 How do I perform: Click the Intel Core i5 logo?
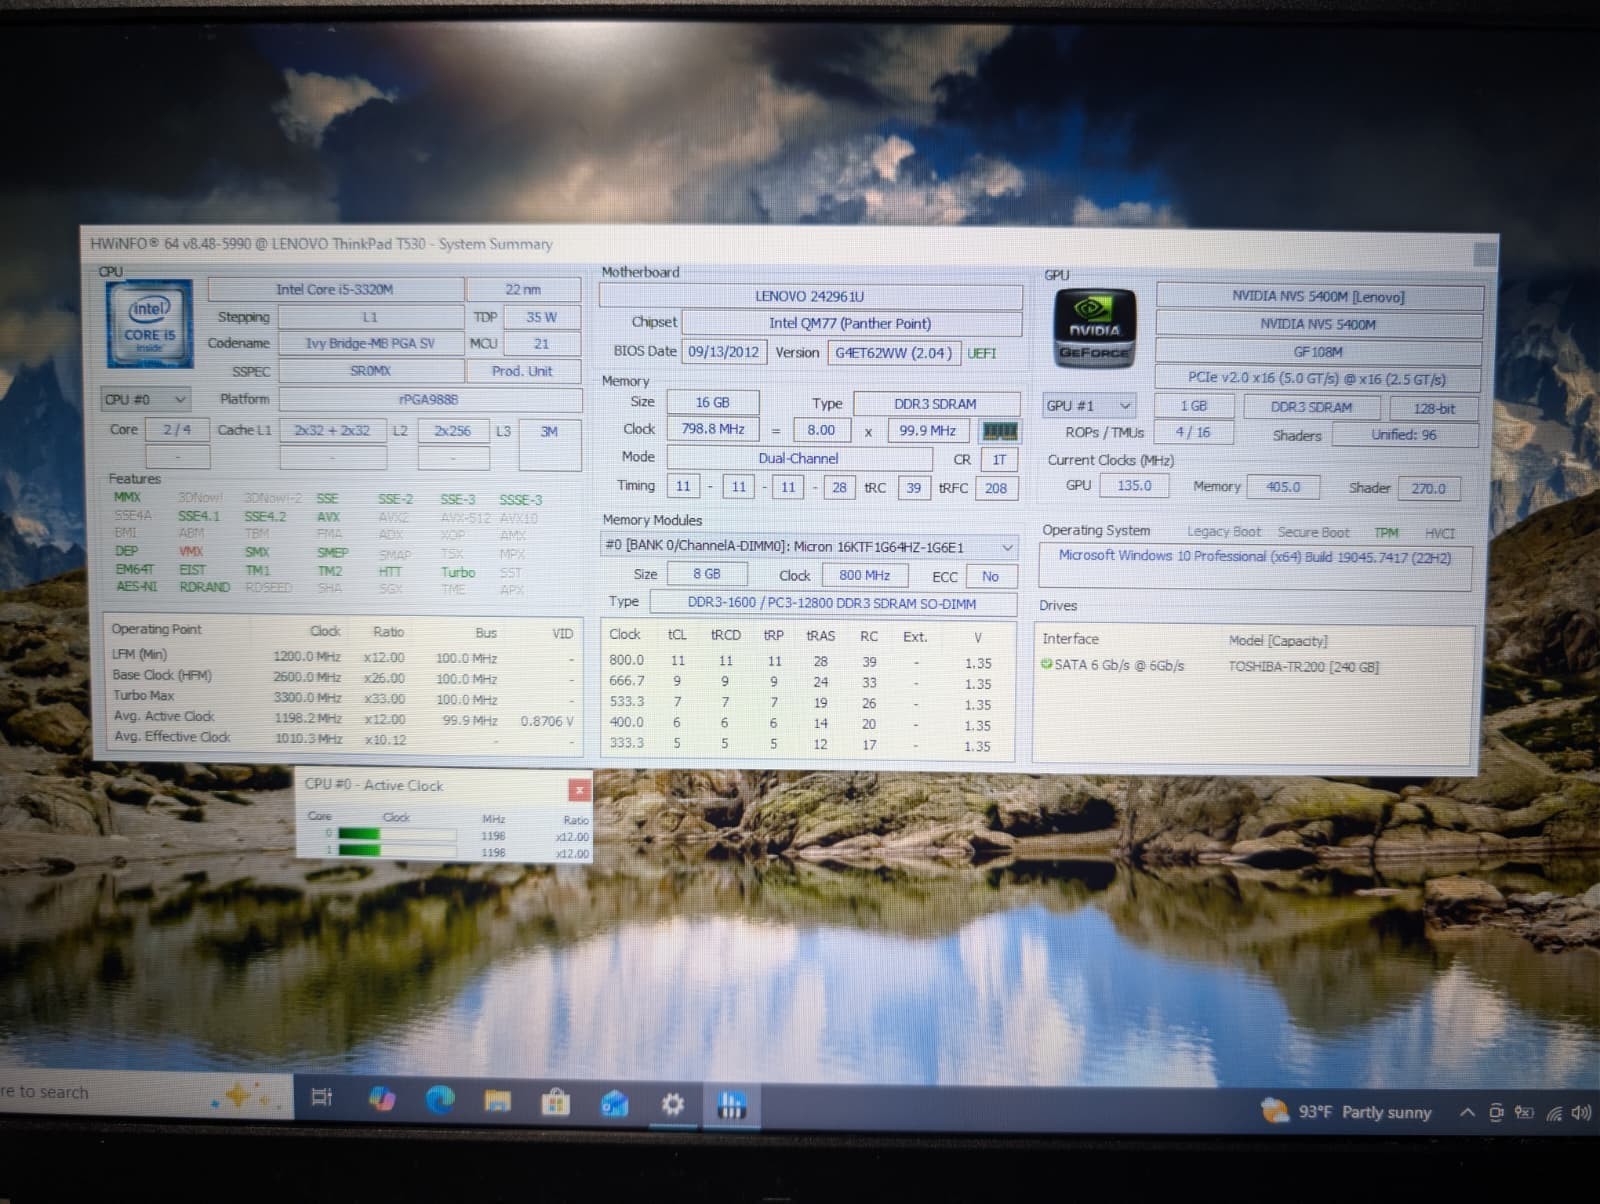tap(149, 324)
